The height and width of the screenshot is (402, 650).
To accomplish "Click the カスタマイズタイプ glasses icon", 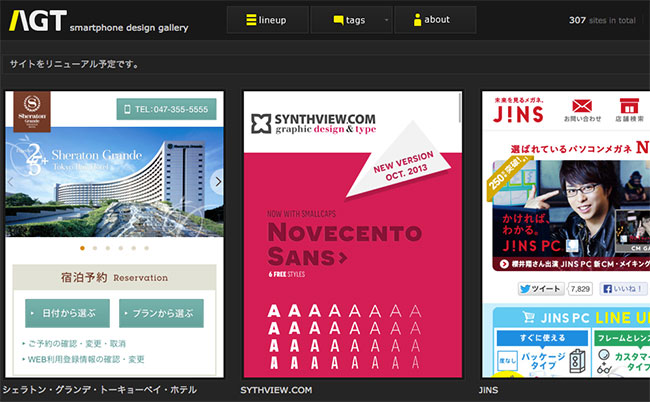I will click(604, 361).
